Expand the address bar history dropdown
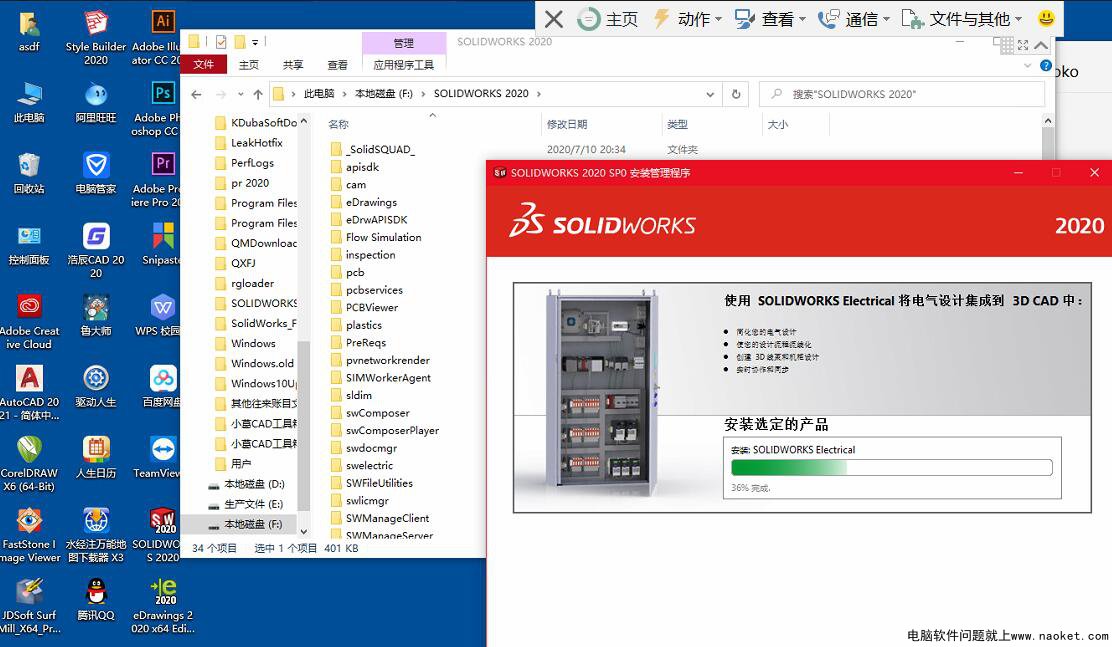This screenshot has height=647, width=1112. [x=710, y=94]
